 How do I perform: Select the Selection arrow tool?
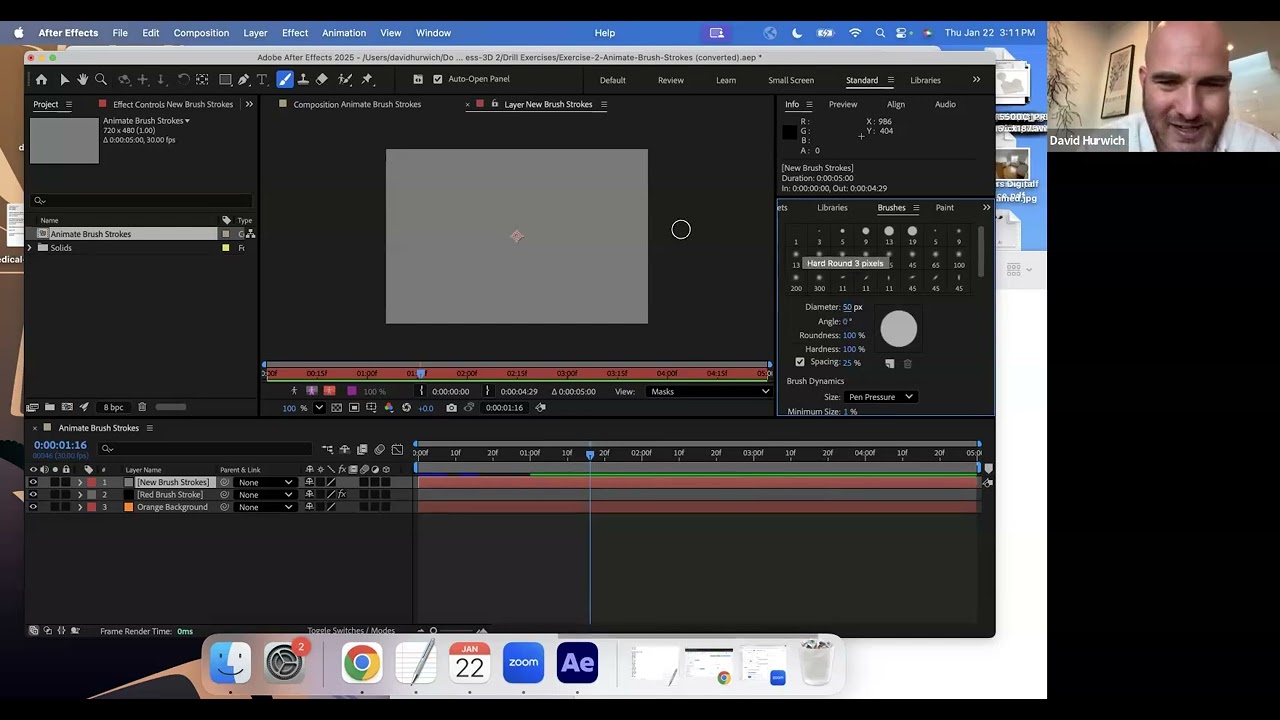click(x=64, y=79)
